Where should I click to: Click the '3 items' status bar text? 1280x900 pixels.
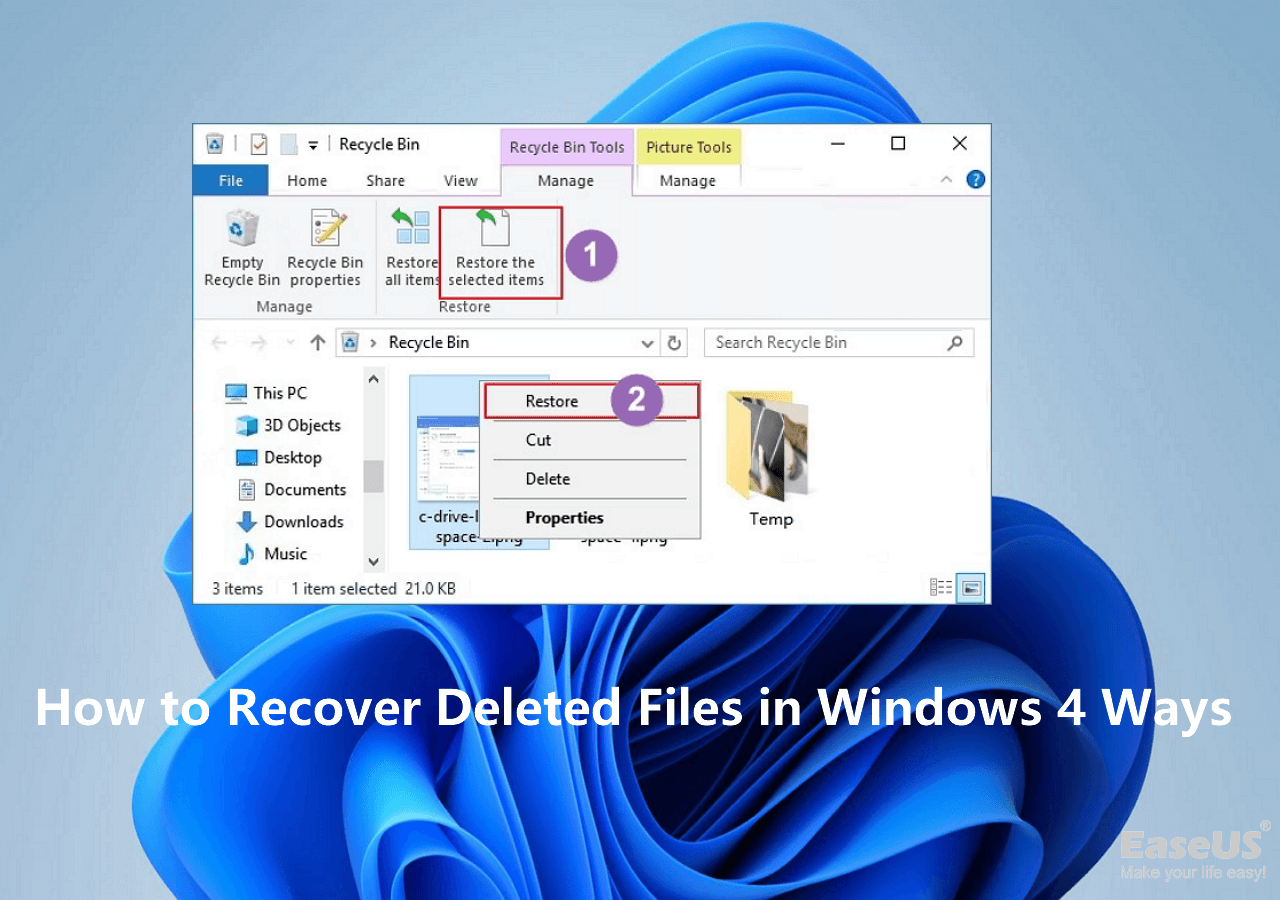point(237,588)
